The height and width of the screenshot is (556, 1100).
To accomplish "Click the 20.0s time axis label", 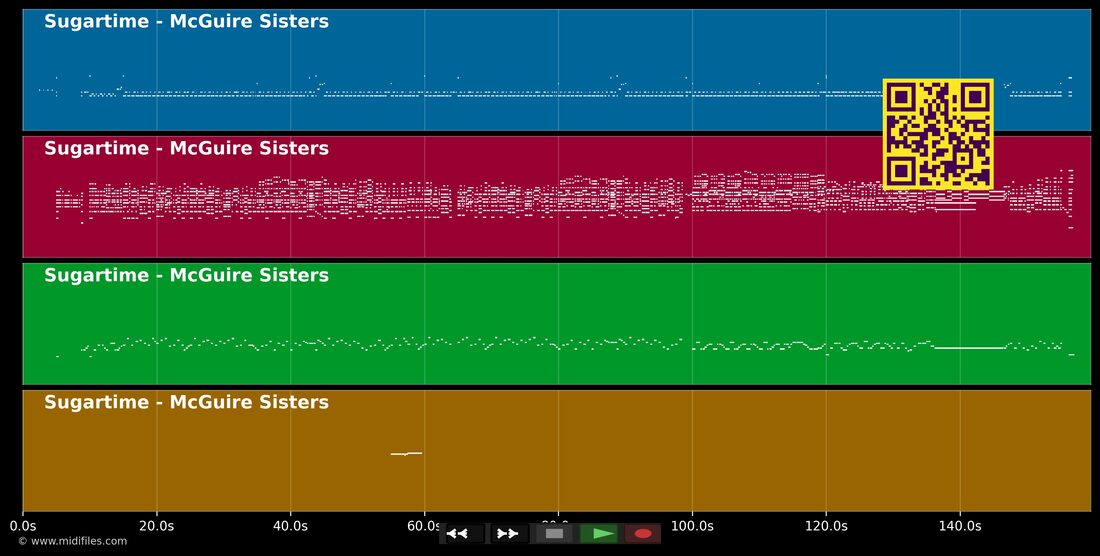I will 156,525.
